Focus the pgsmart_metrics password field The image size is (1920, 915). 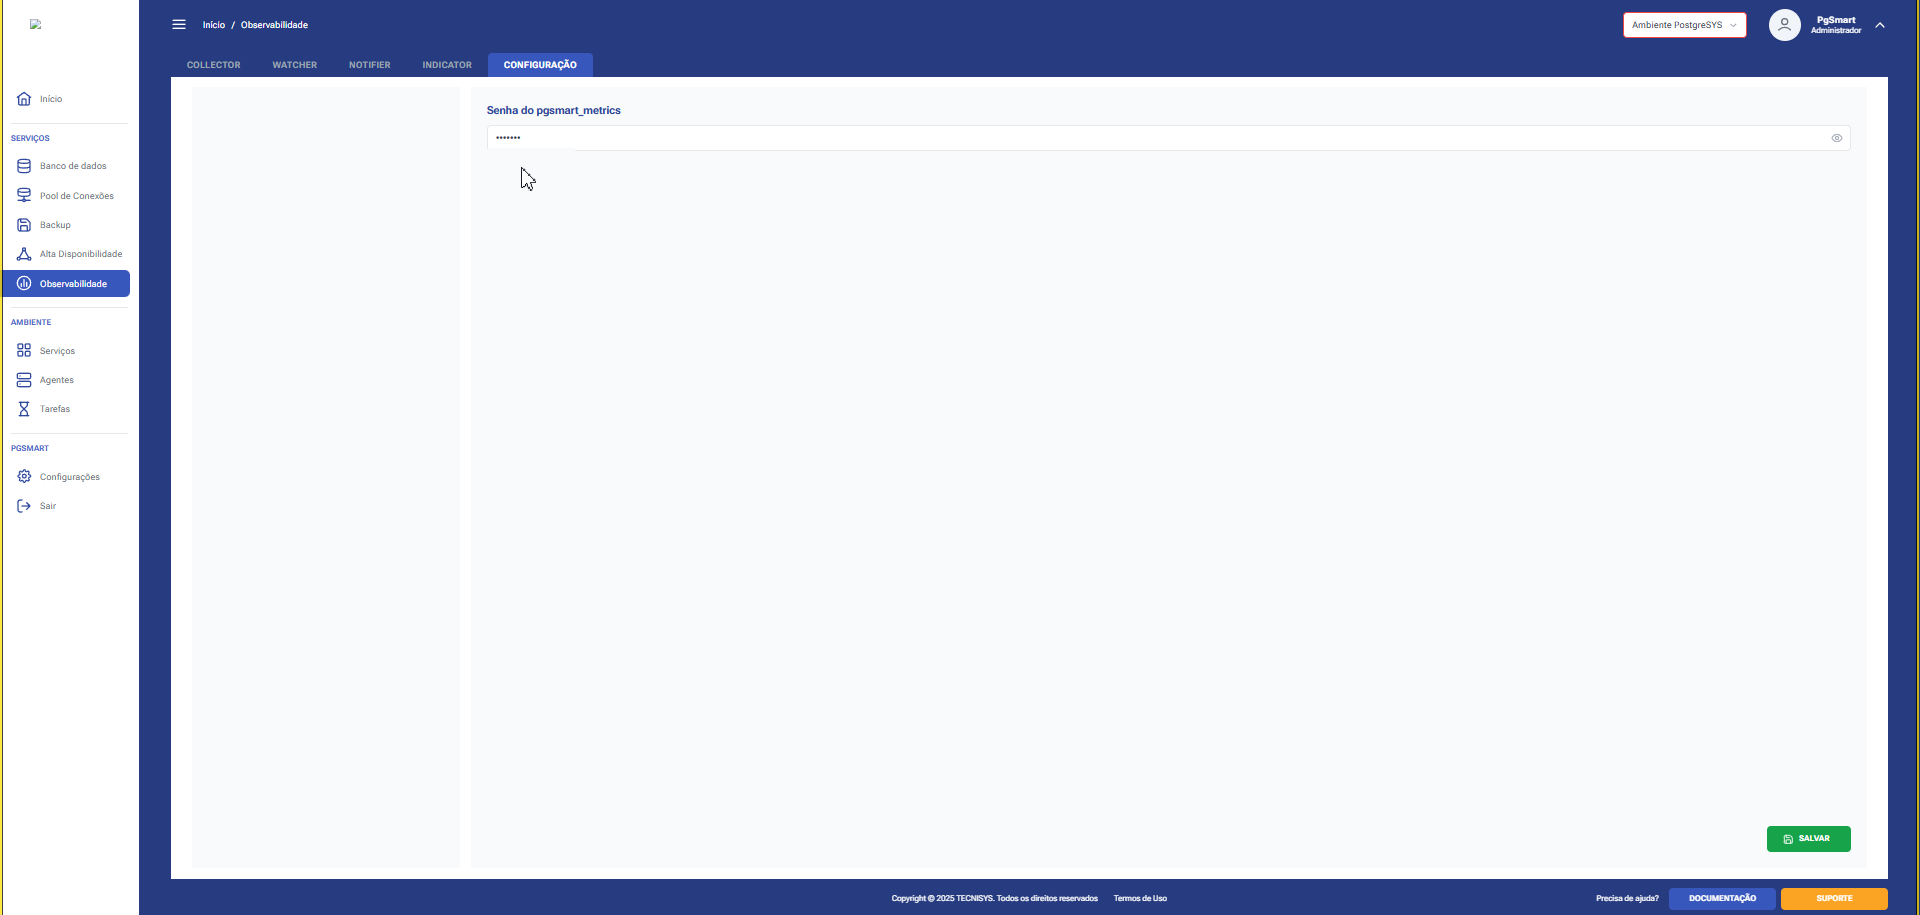1150,138
